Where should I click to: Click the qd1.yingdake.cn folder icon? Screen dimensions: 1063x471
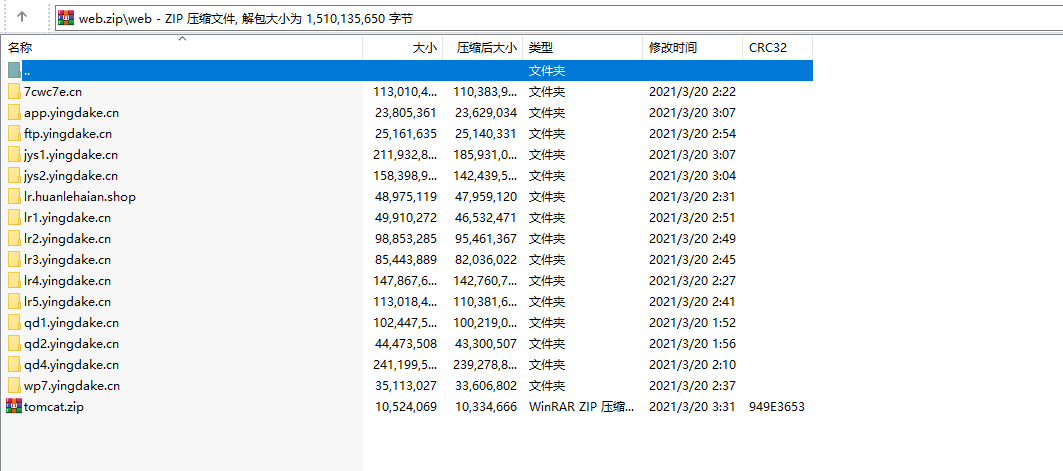point(14,323)
